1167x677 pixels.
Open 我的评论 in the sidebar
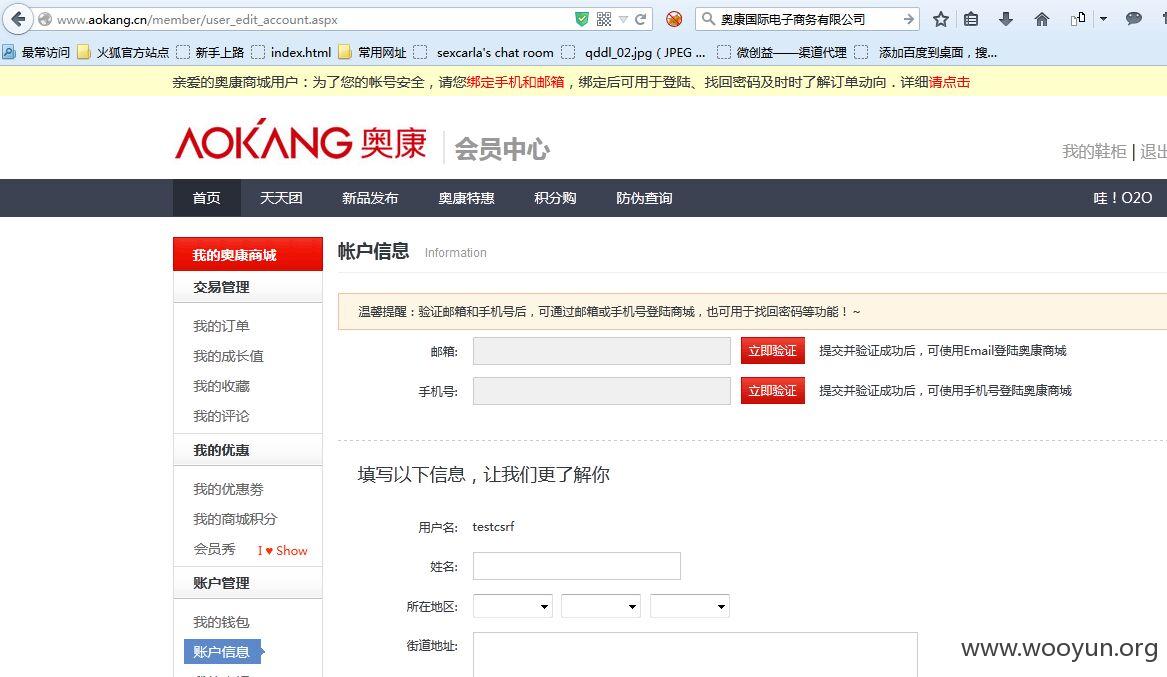click(x=221, y=416)
